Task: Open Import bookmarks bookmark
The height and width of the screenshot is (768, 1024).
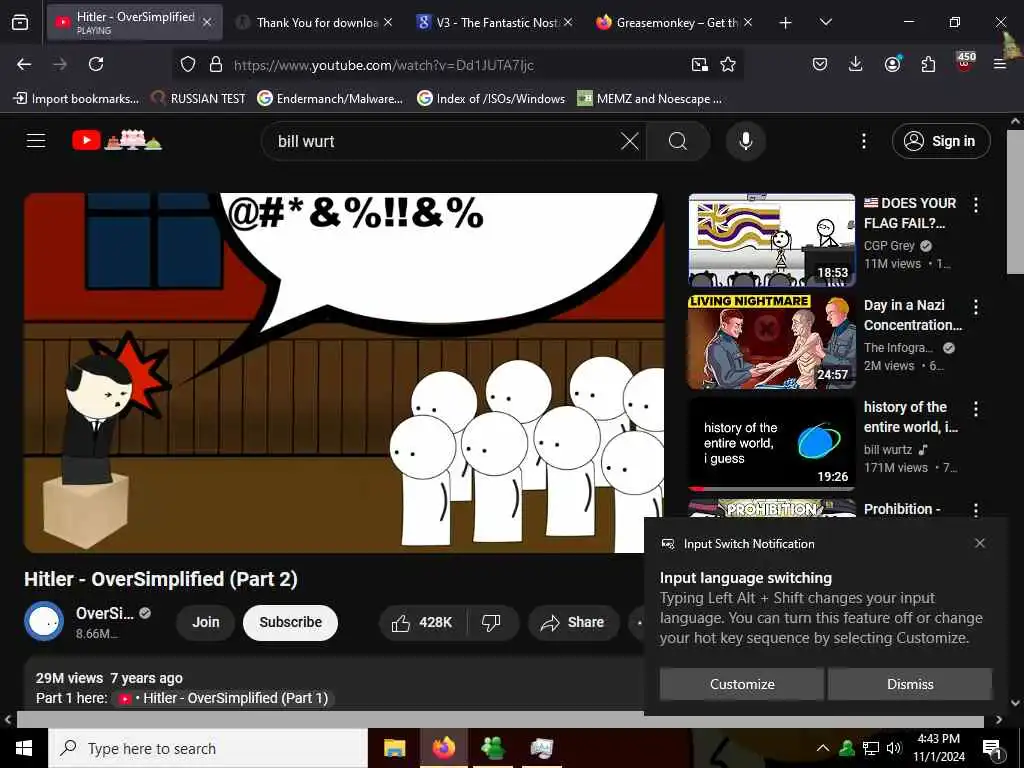Action: (x=76, y=99)
